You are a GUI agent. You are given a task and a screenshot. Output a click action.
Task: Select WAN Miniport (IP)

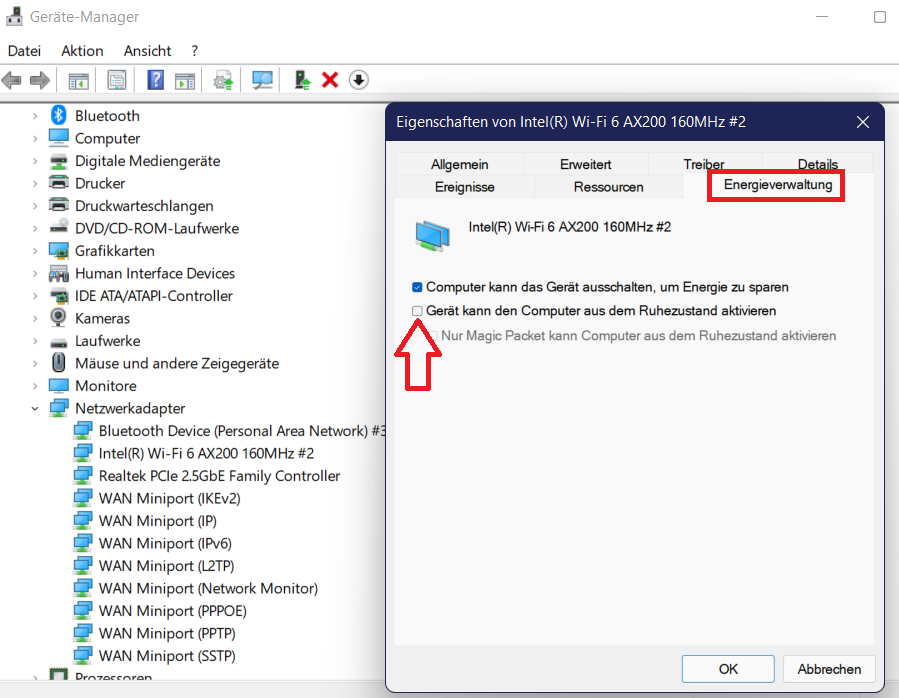(158, 520)
